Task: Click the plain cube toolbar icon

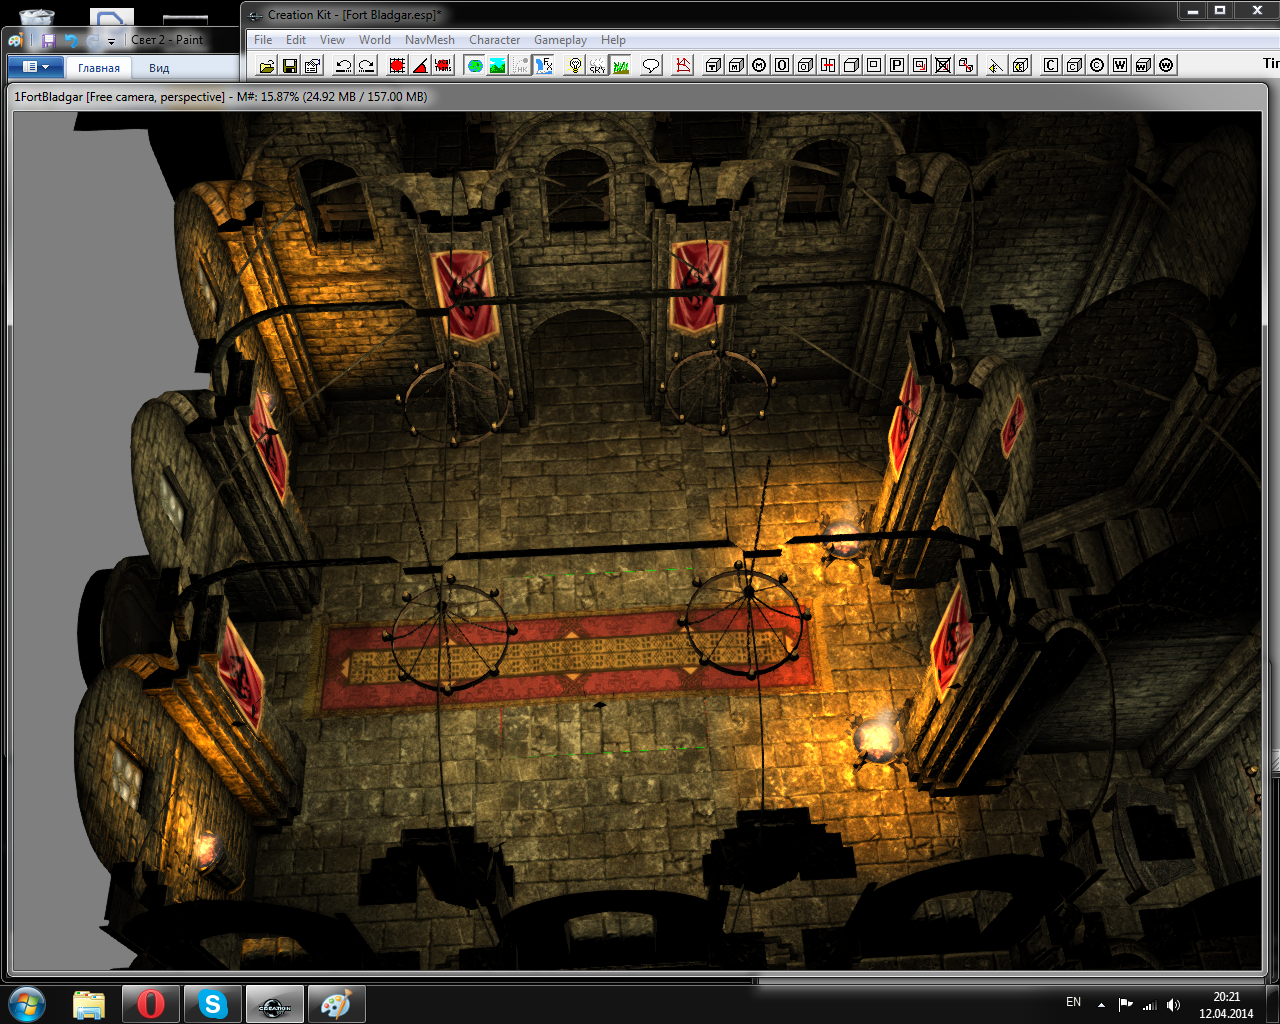Action: (852, 65)
